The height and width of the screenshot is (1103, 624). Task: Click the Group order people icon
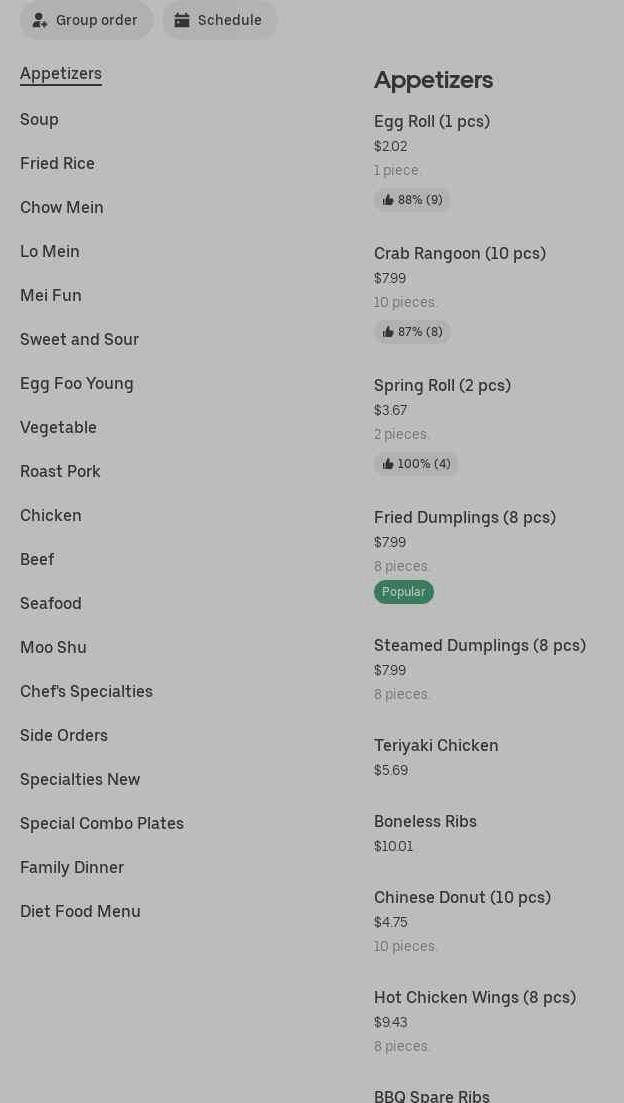pyautogui.click(x=40, y=20)
